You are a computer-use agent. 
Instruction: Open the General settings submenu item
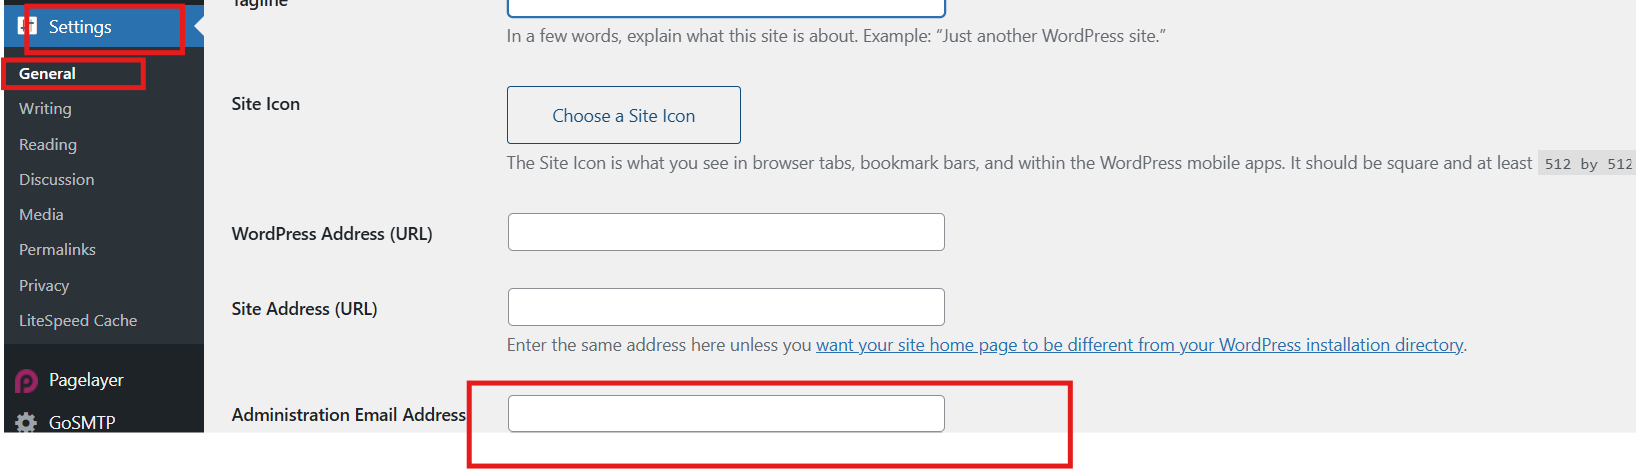(47, 74)
